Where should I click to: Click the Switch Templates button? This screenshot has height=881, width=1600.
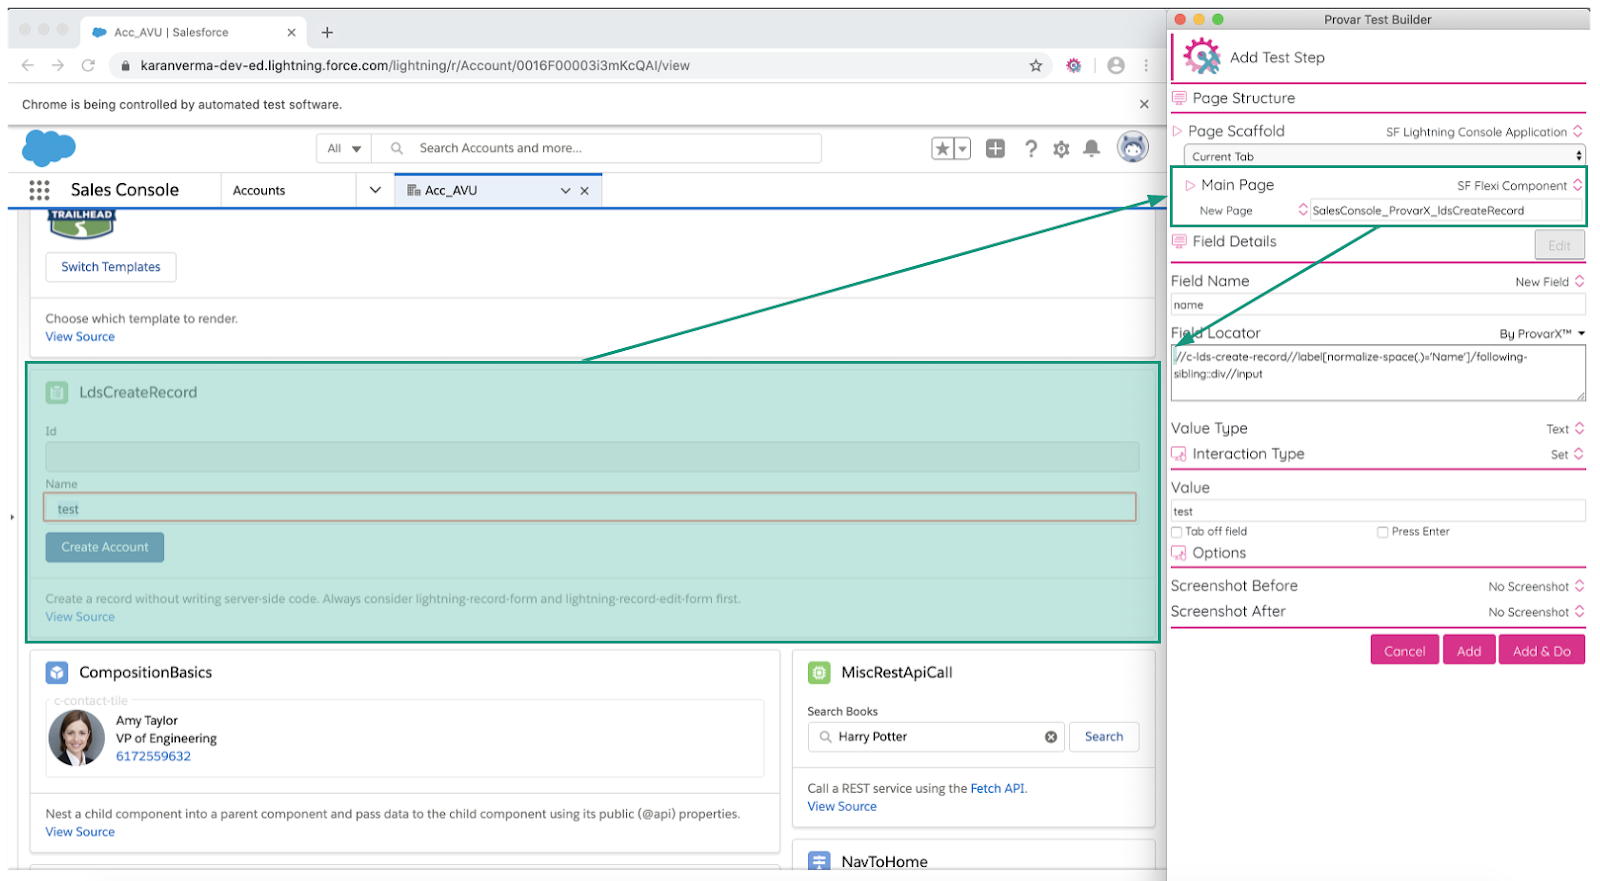pos(111,267)
